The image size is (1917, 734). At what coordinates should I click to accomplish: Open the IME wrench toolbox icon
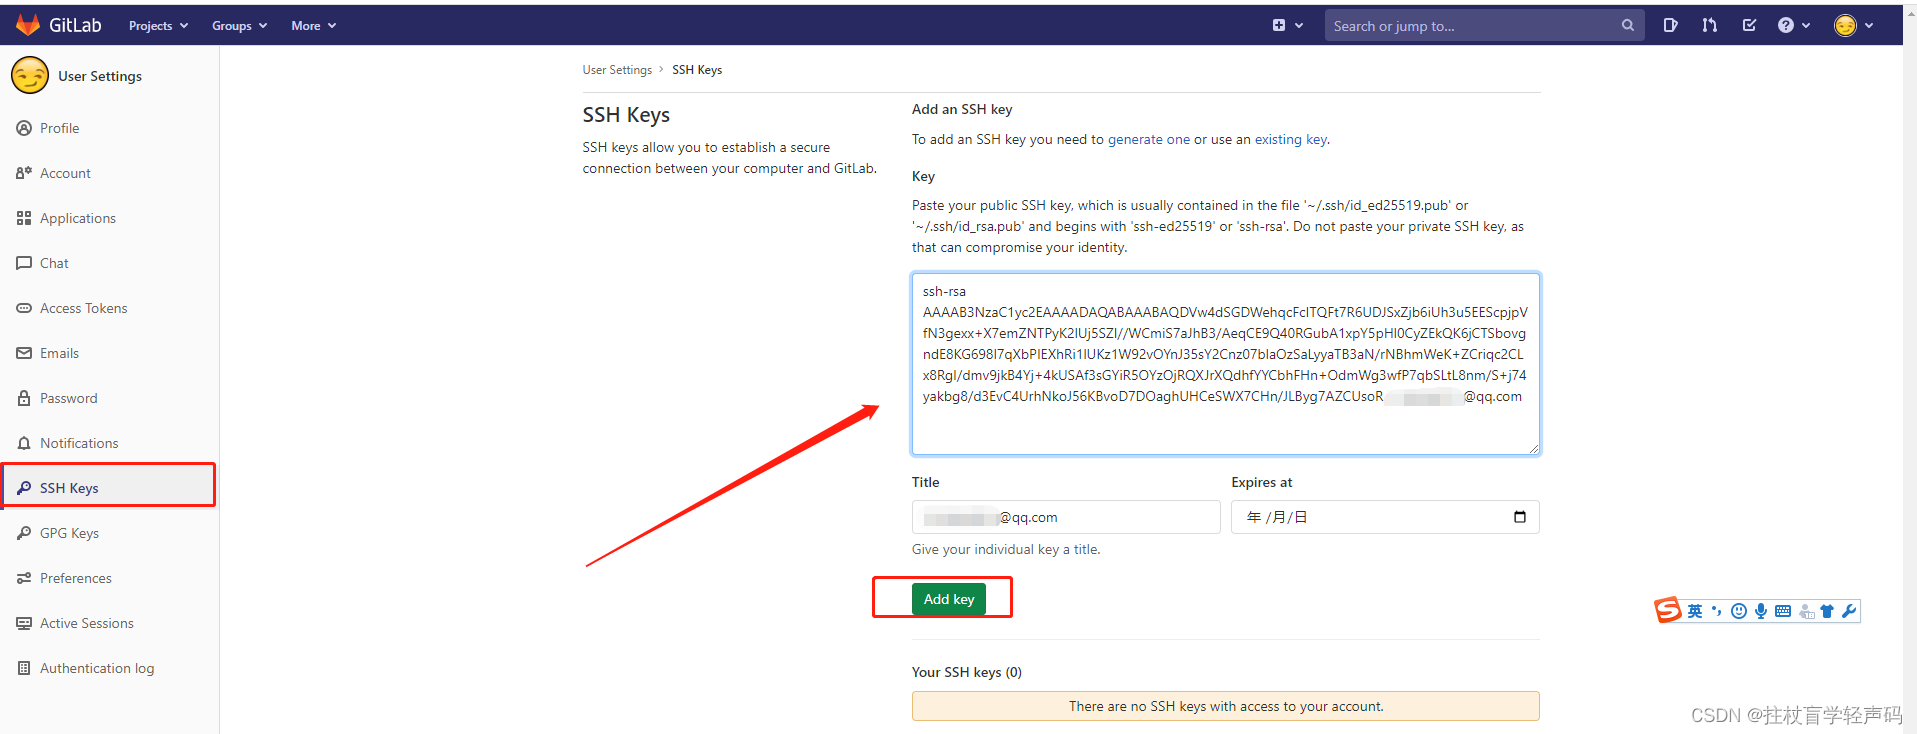click(x=1849, y=611)
